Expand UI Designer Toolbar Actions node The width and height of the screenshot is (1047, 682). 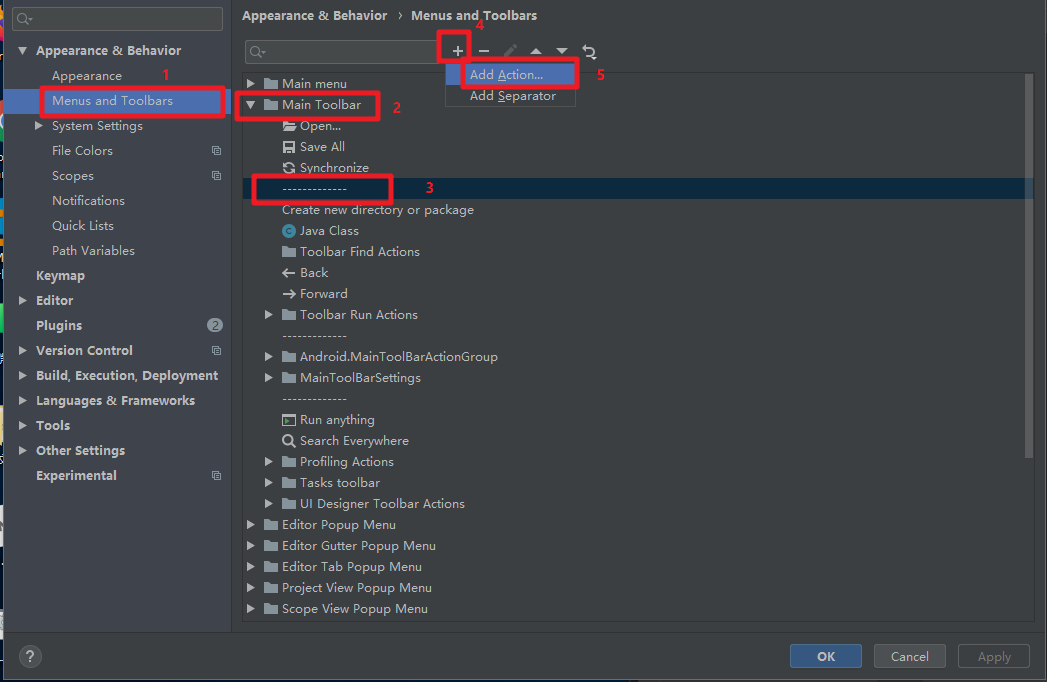[268, 504]
